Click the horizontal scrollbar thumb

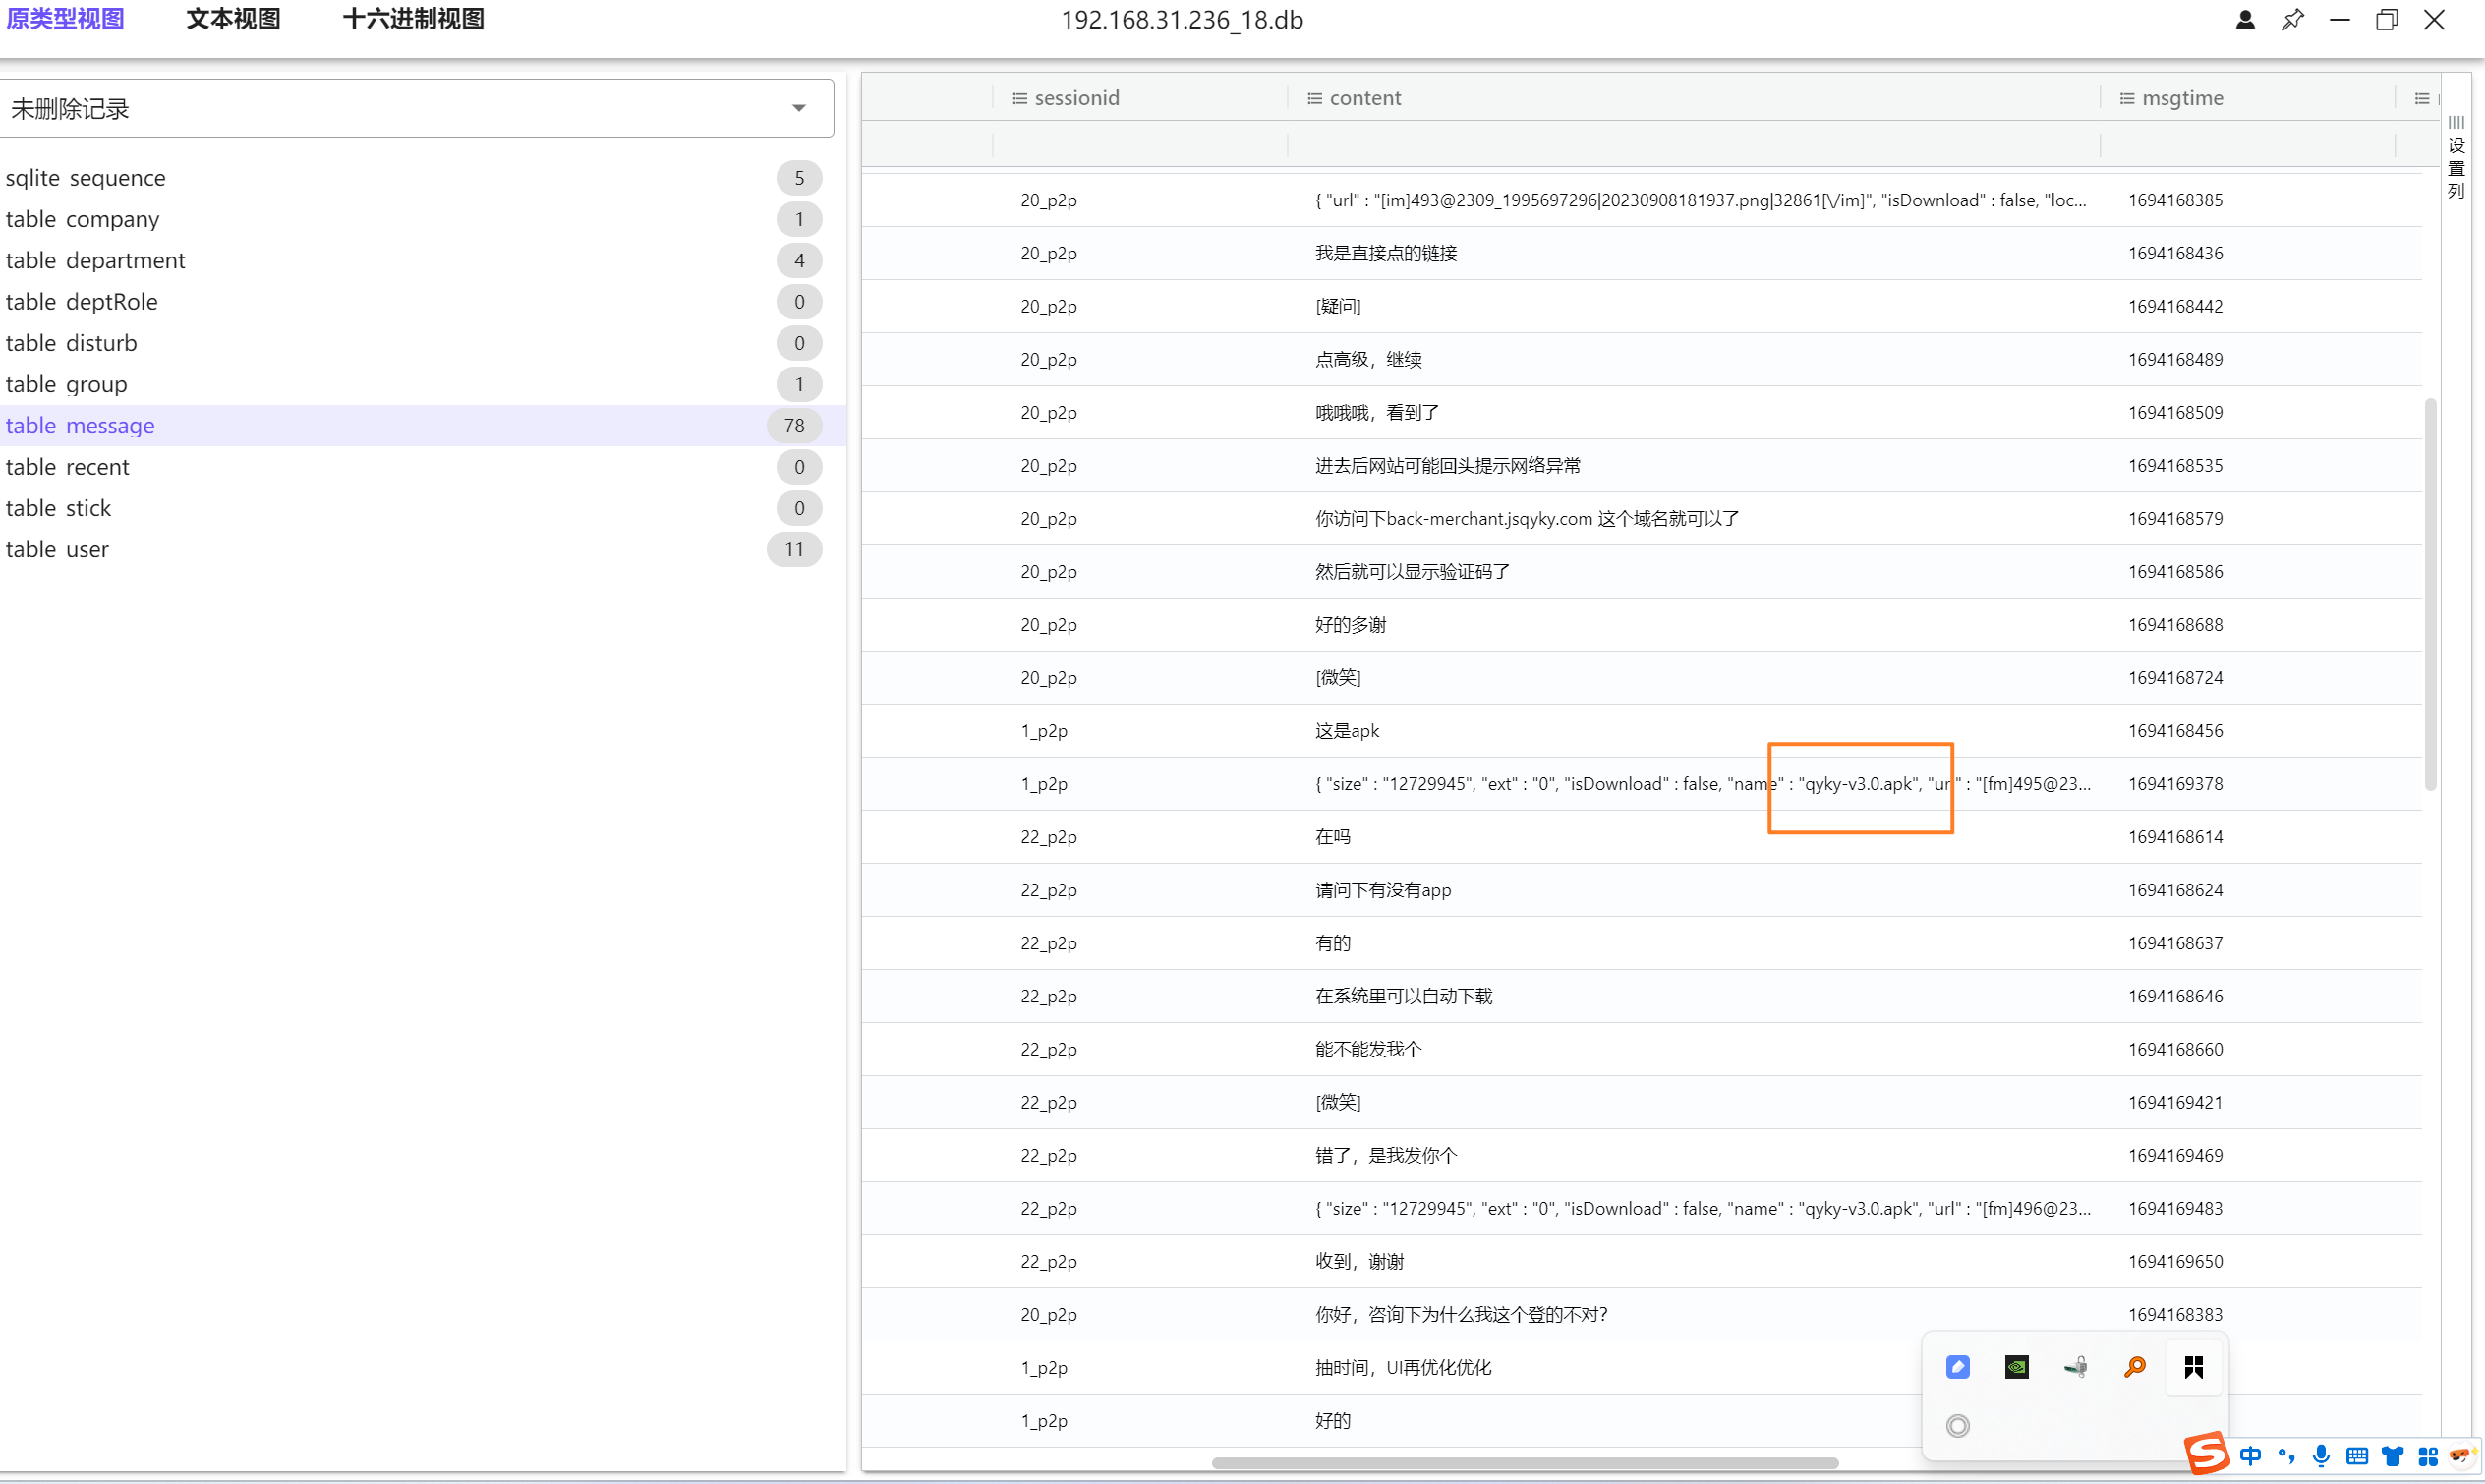[1524, 1462]
